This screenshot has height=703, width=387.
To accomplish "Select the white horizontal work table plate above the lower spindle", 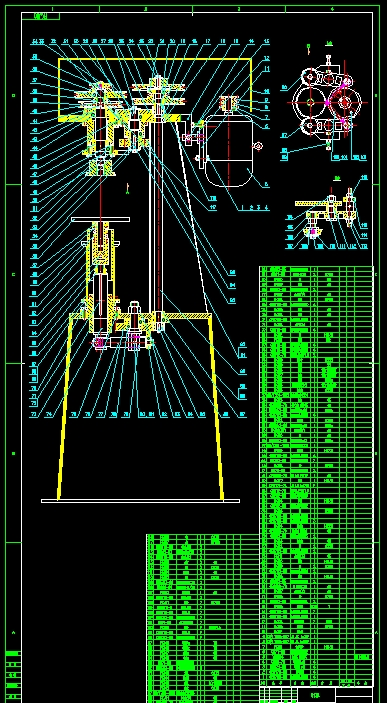I will (100, 220).
